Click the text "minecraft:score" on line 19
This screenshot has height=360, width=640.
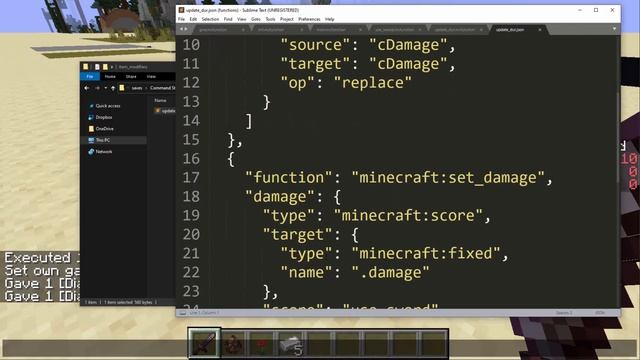pyautogui.click(x=408, y=216)
